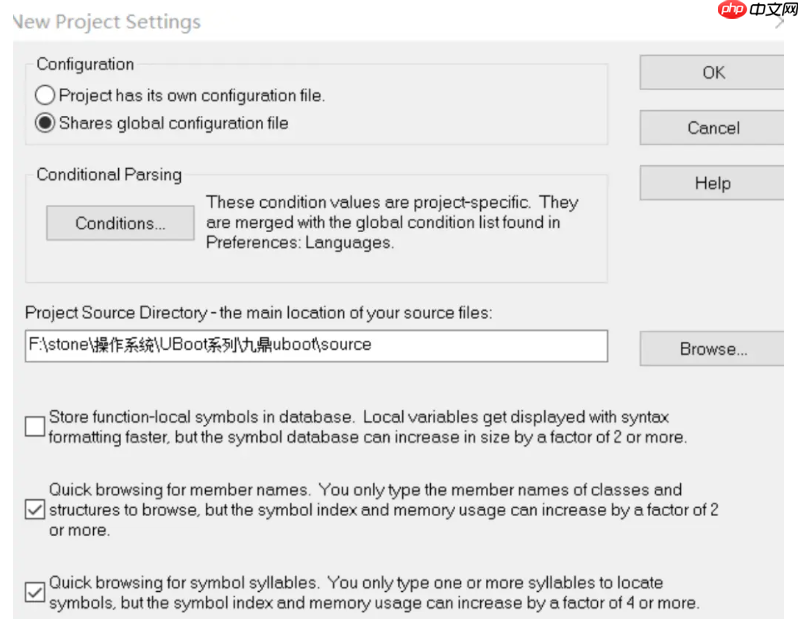
Task: Browse for the project source directory
Action: [713, 349]
